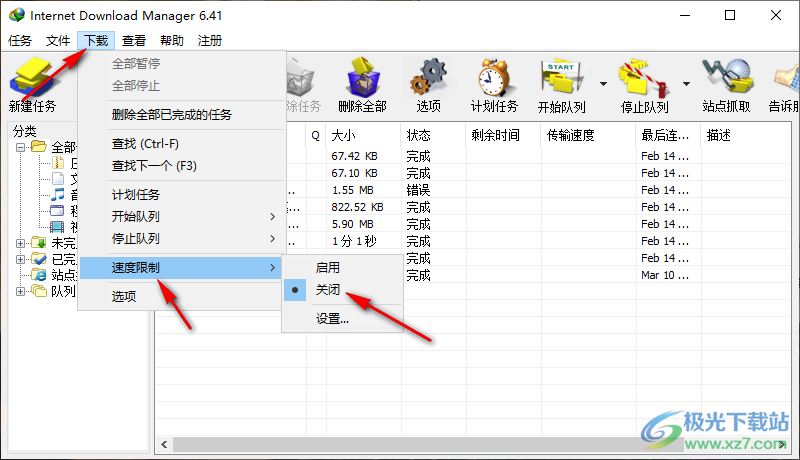Image resolution: width=800 pixels, height=460 pixels.
Task: Select the 全部 folder icon in tree
Action: click(38, 147)
